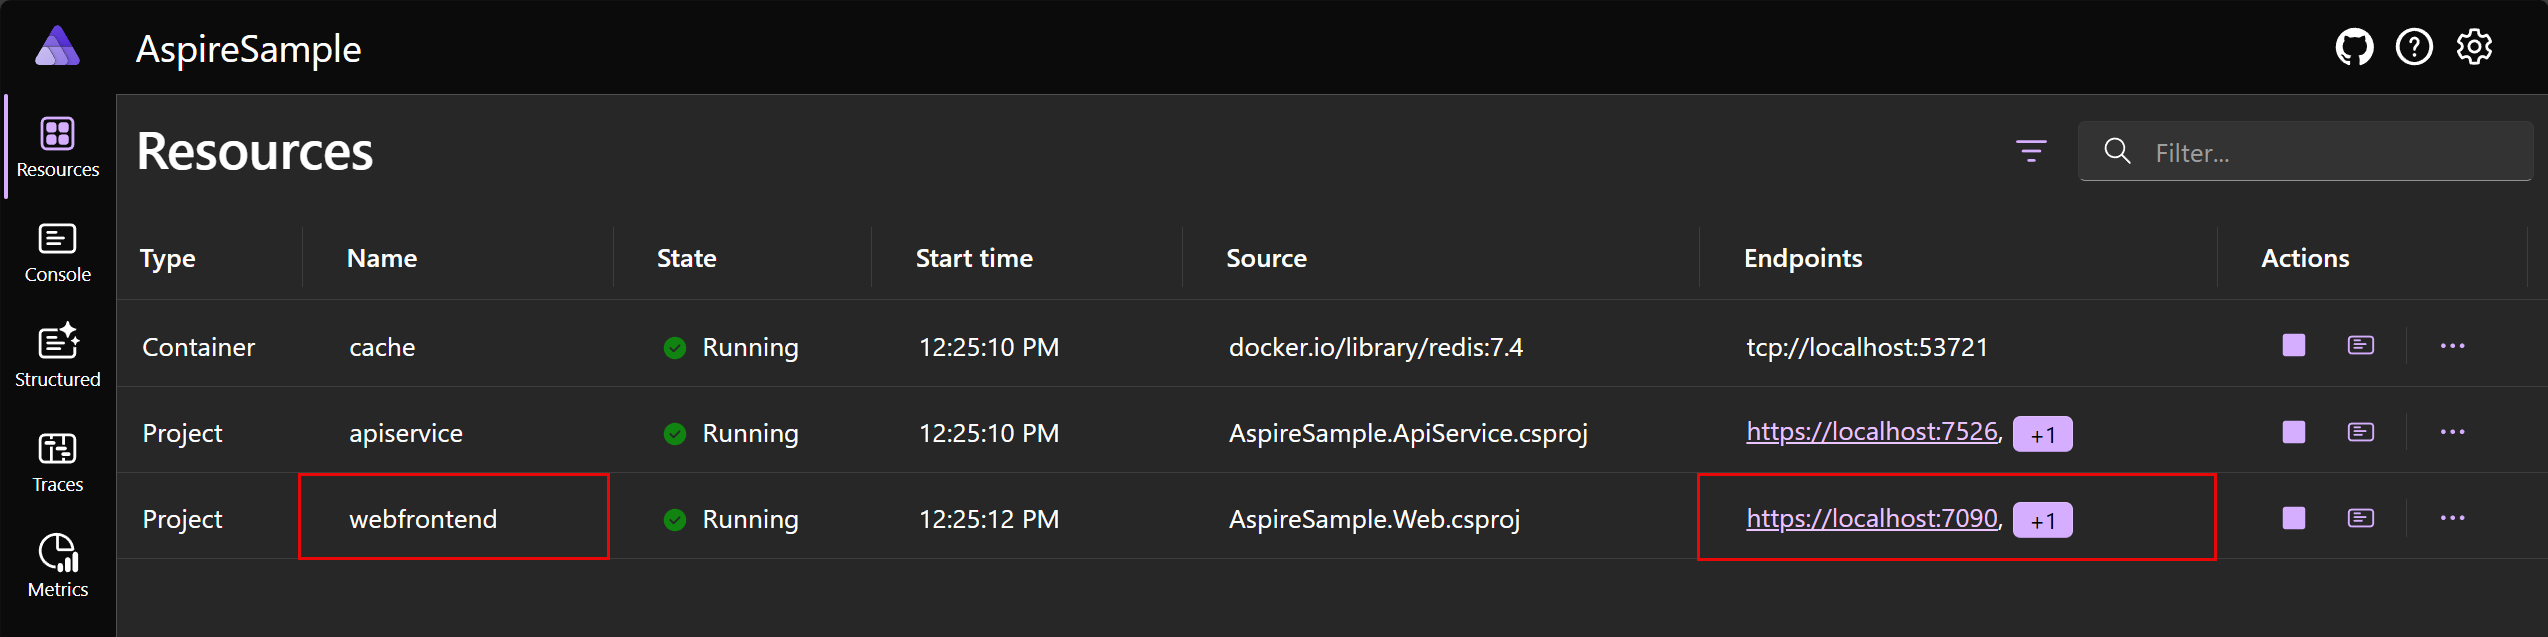This screenshot has width=2548, height=637.
Task: Click the AspireSample application title
Action: [x=248, y=49]
